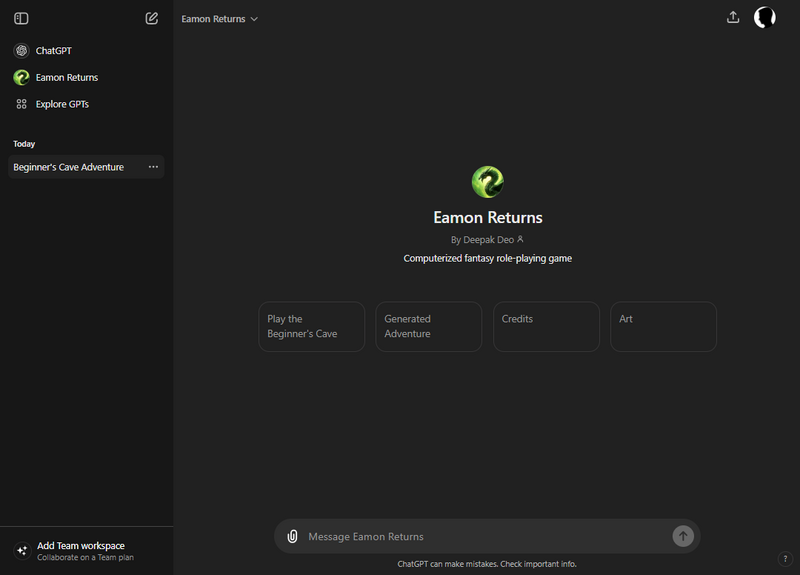800x575 pixels.
Task: Click the send message arrow button
Action: tap(683, 536)
